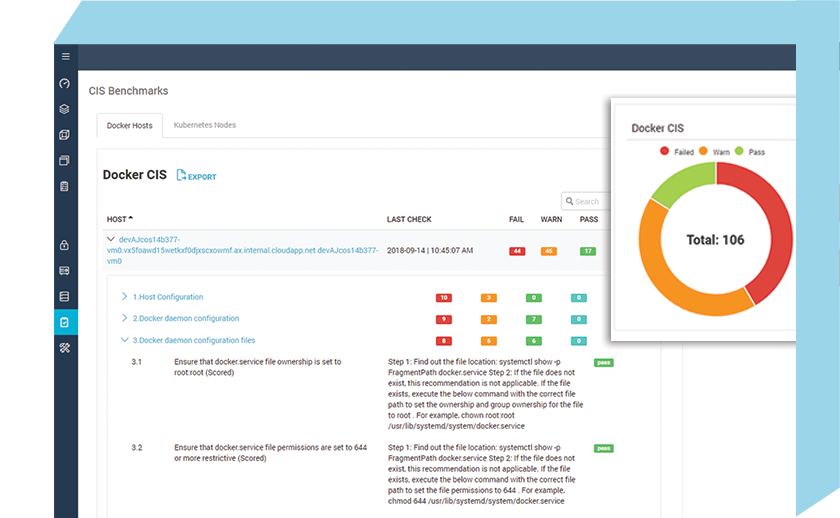Click orange badge 6 on configuration files row
The width and height of the screenshot is (840, 518).
point(489,341)
